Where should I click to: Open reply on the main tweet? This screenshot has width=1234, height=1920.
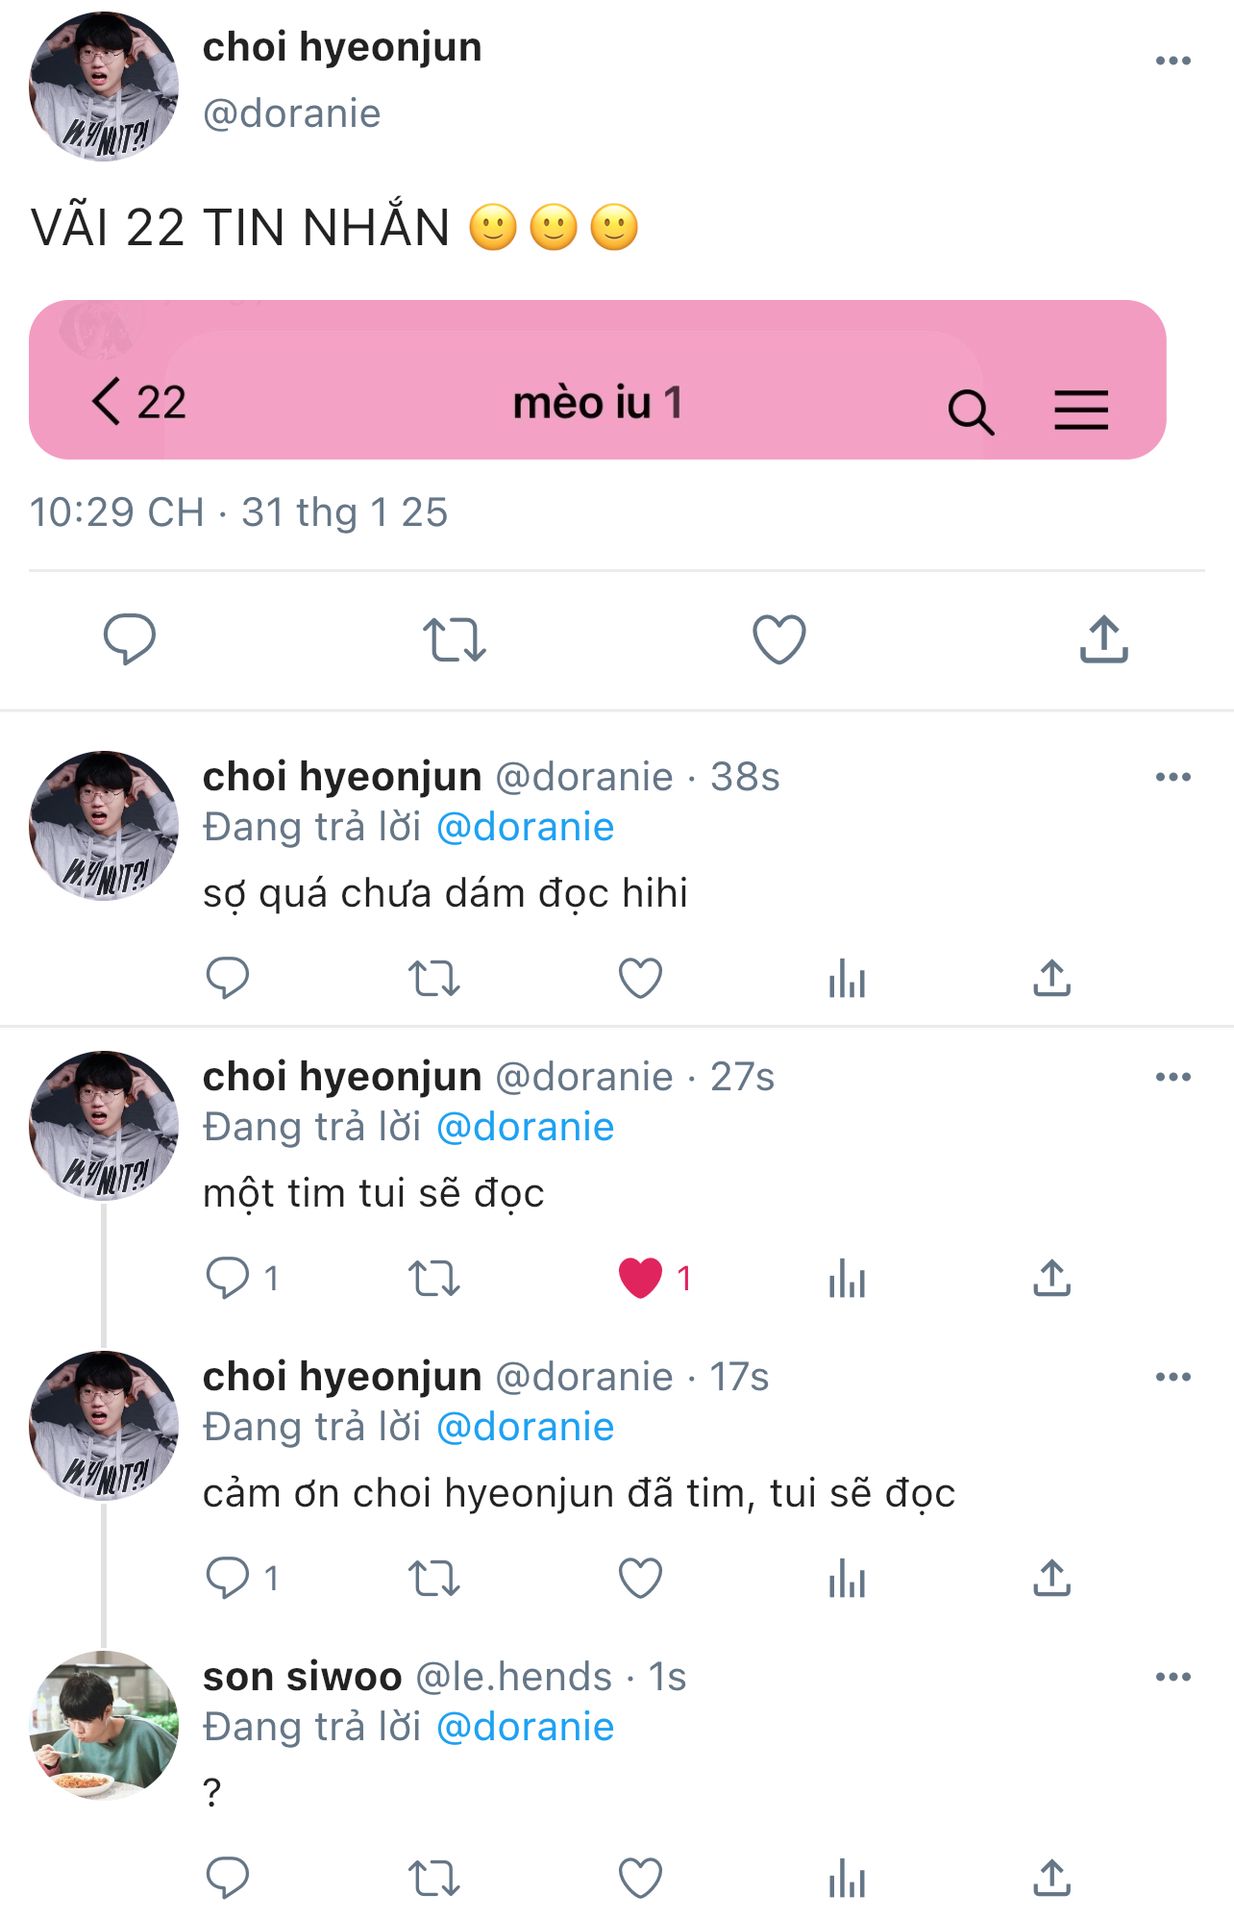click(x=130, y=639)
